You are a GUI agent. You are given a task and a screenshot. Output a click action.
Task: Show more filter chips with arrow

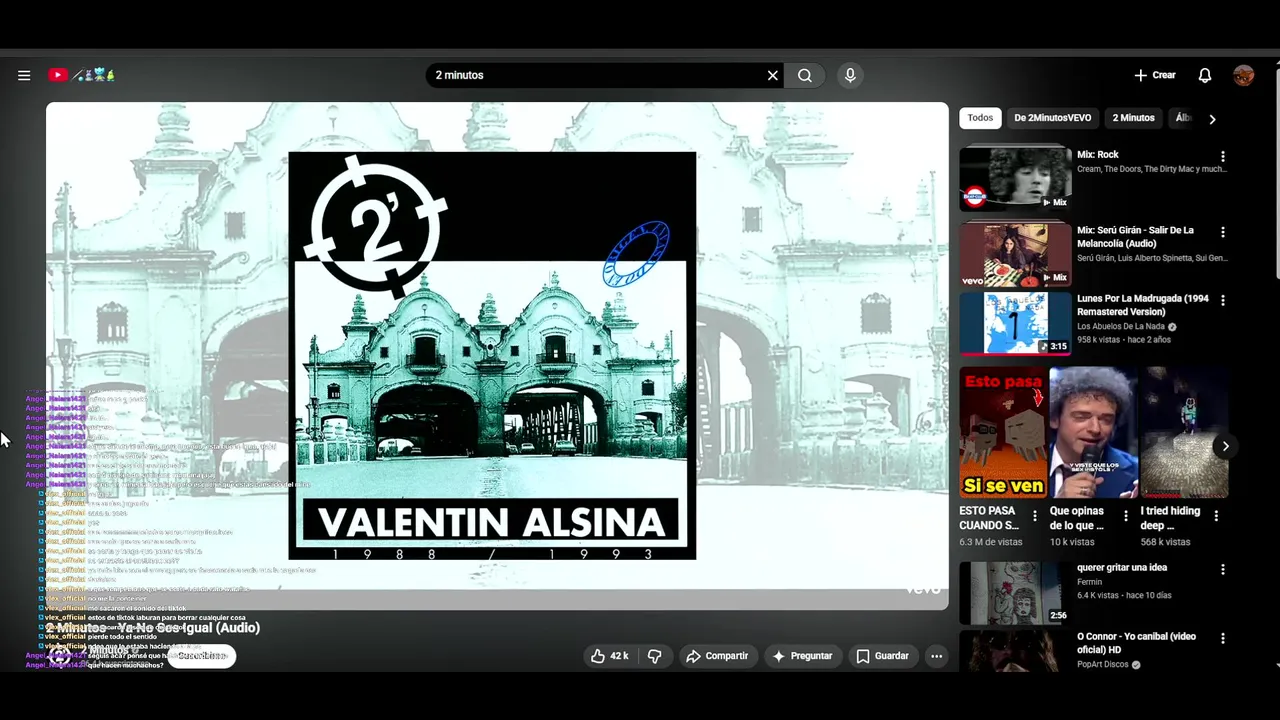pos(1212,119)
